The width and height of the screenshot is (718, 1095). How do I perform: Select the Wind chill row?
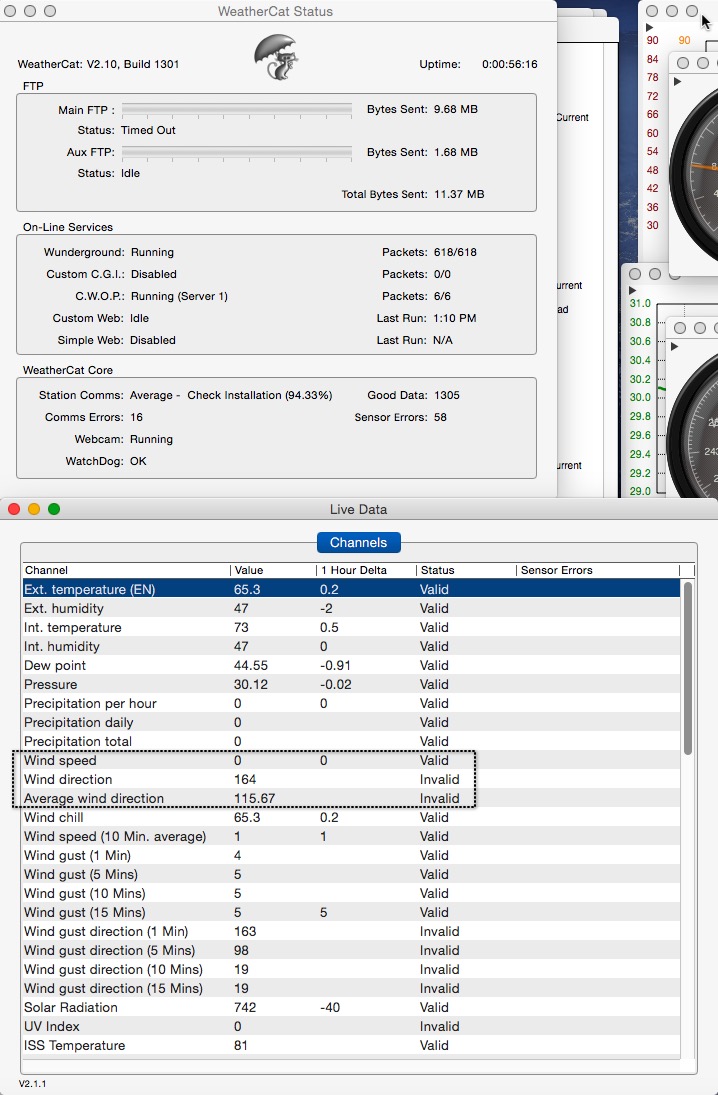pos(351,817)
